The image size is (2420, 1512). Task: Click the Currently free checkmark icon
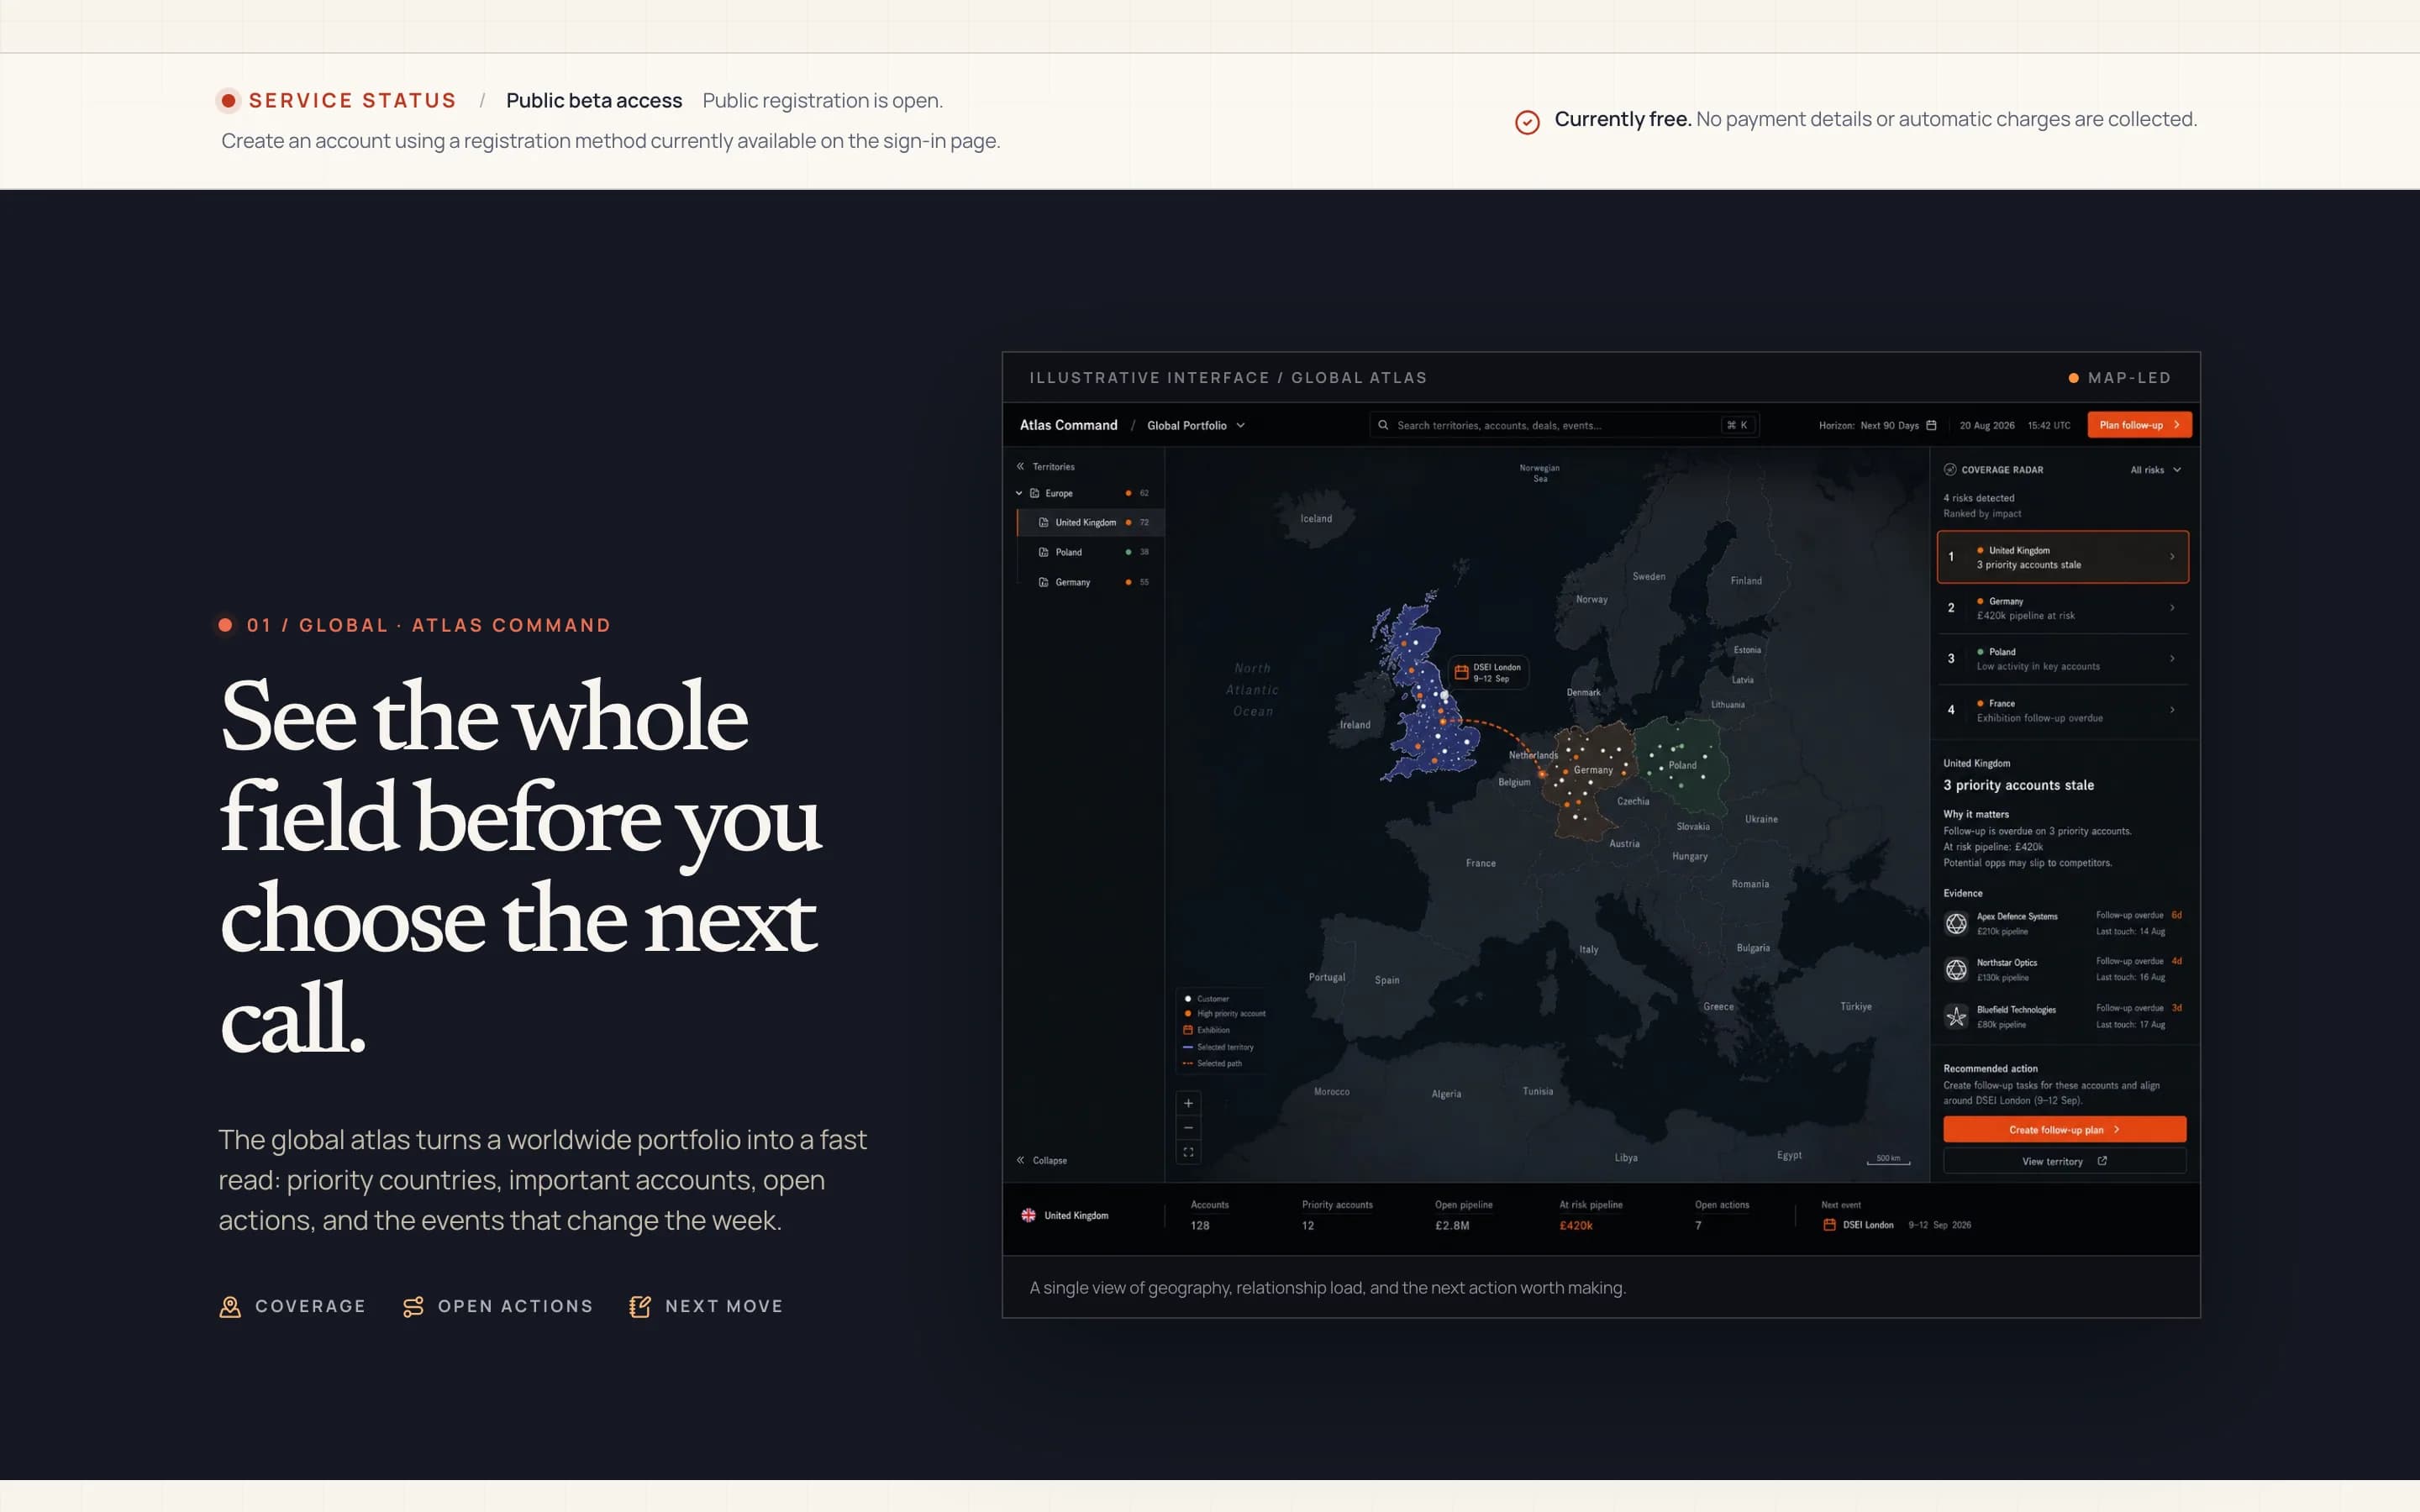pyautogui.click(x=1527, y=122)
